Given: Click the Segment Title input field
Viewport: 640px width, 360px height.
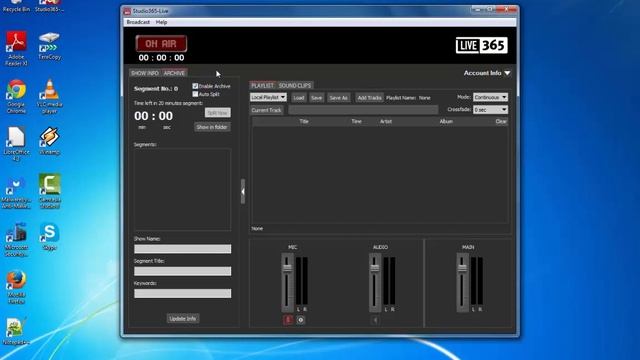Looking at the screenshot, I should click(182, 271).
